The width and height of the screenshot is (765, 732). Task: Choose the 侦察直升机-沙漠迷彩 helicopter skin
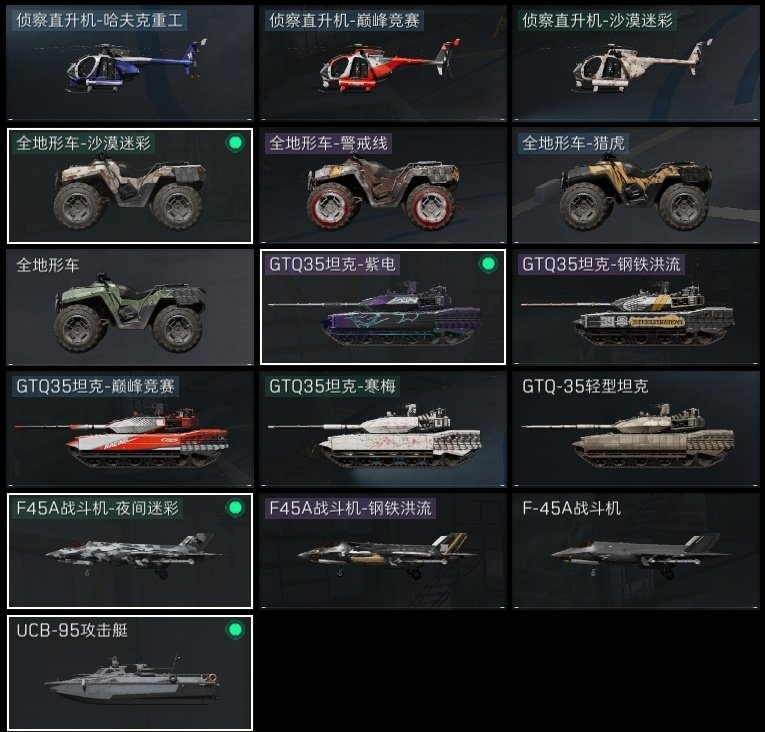636,63
